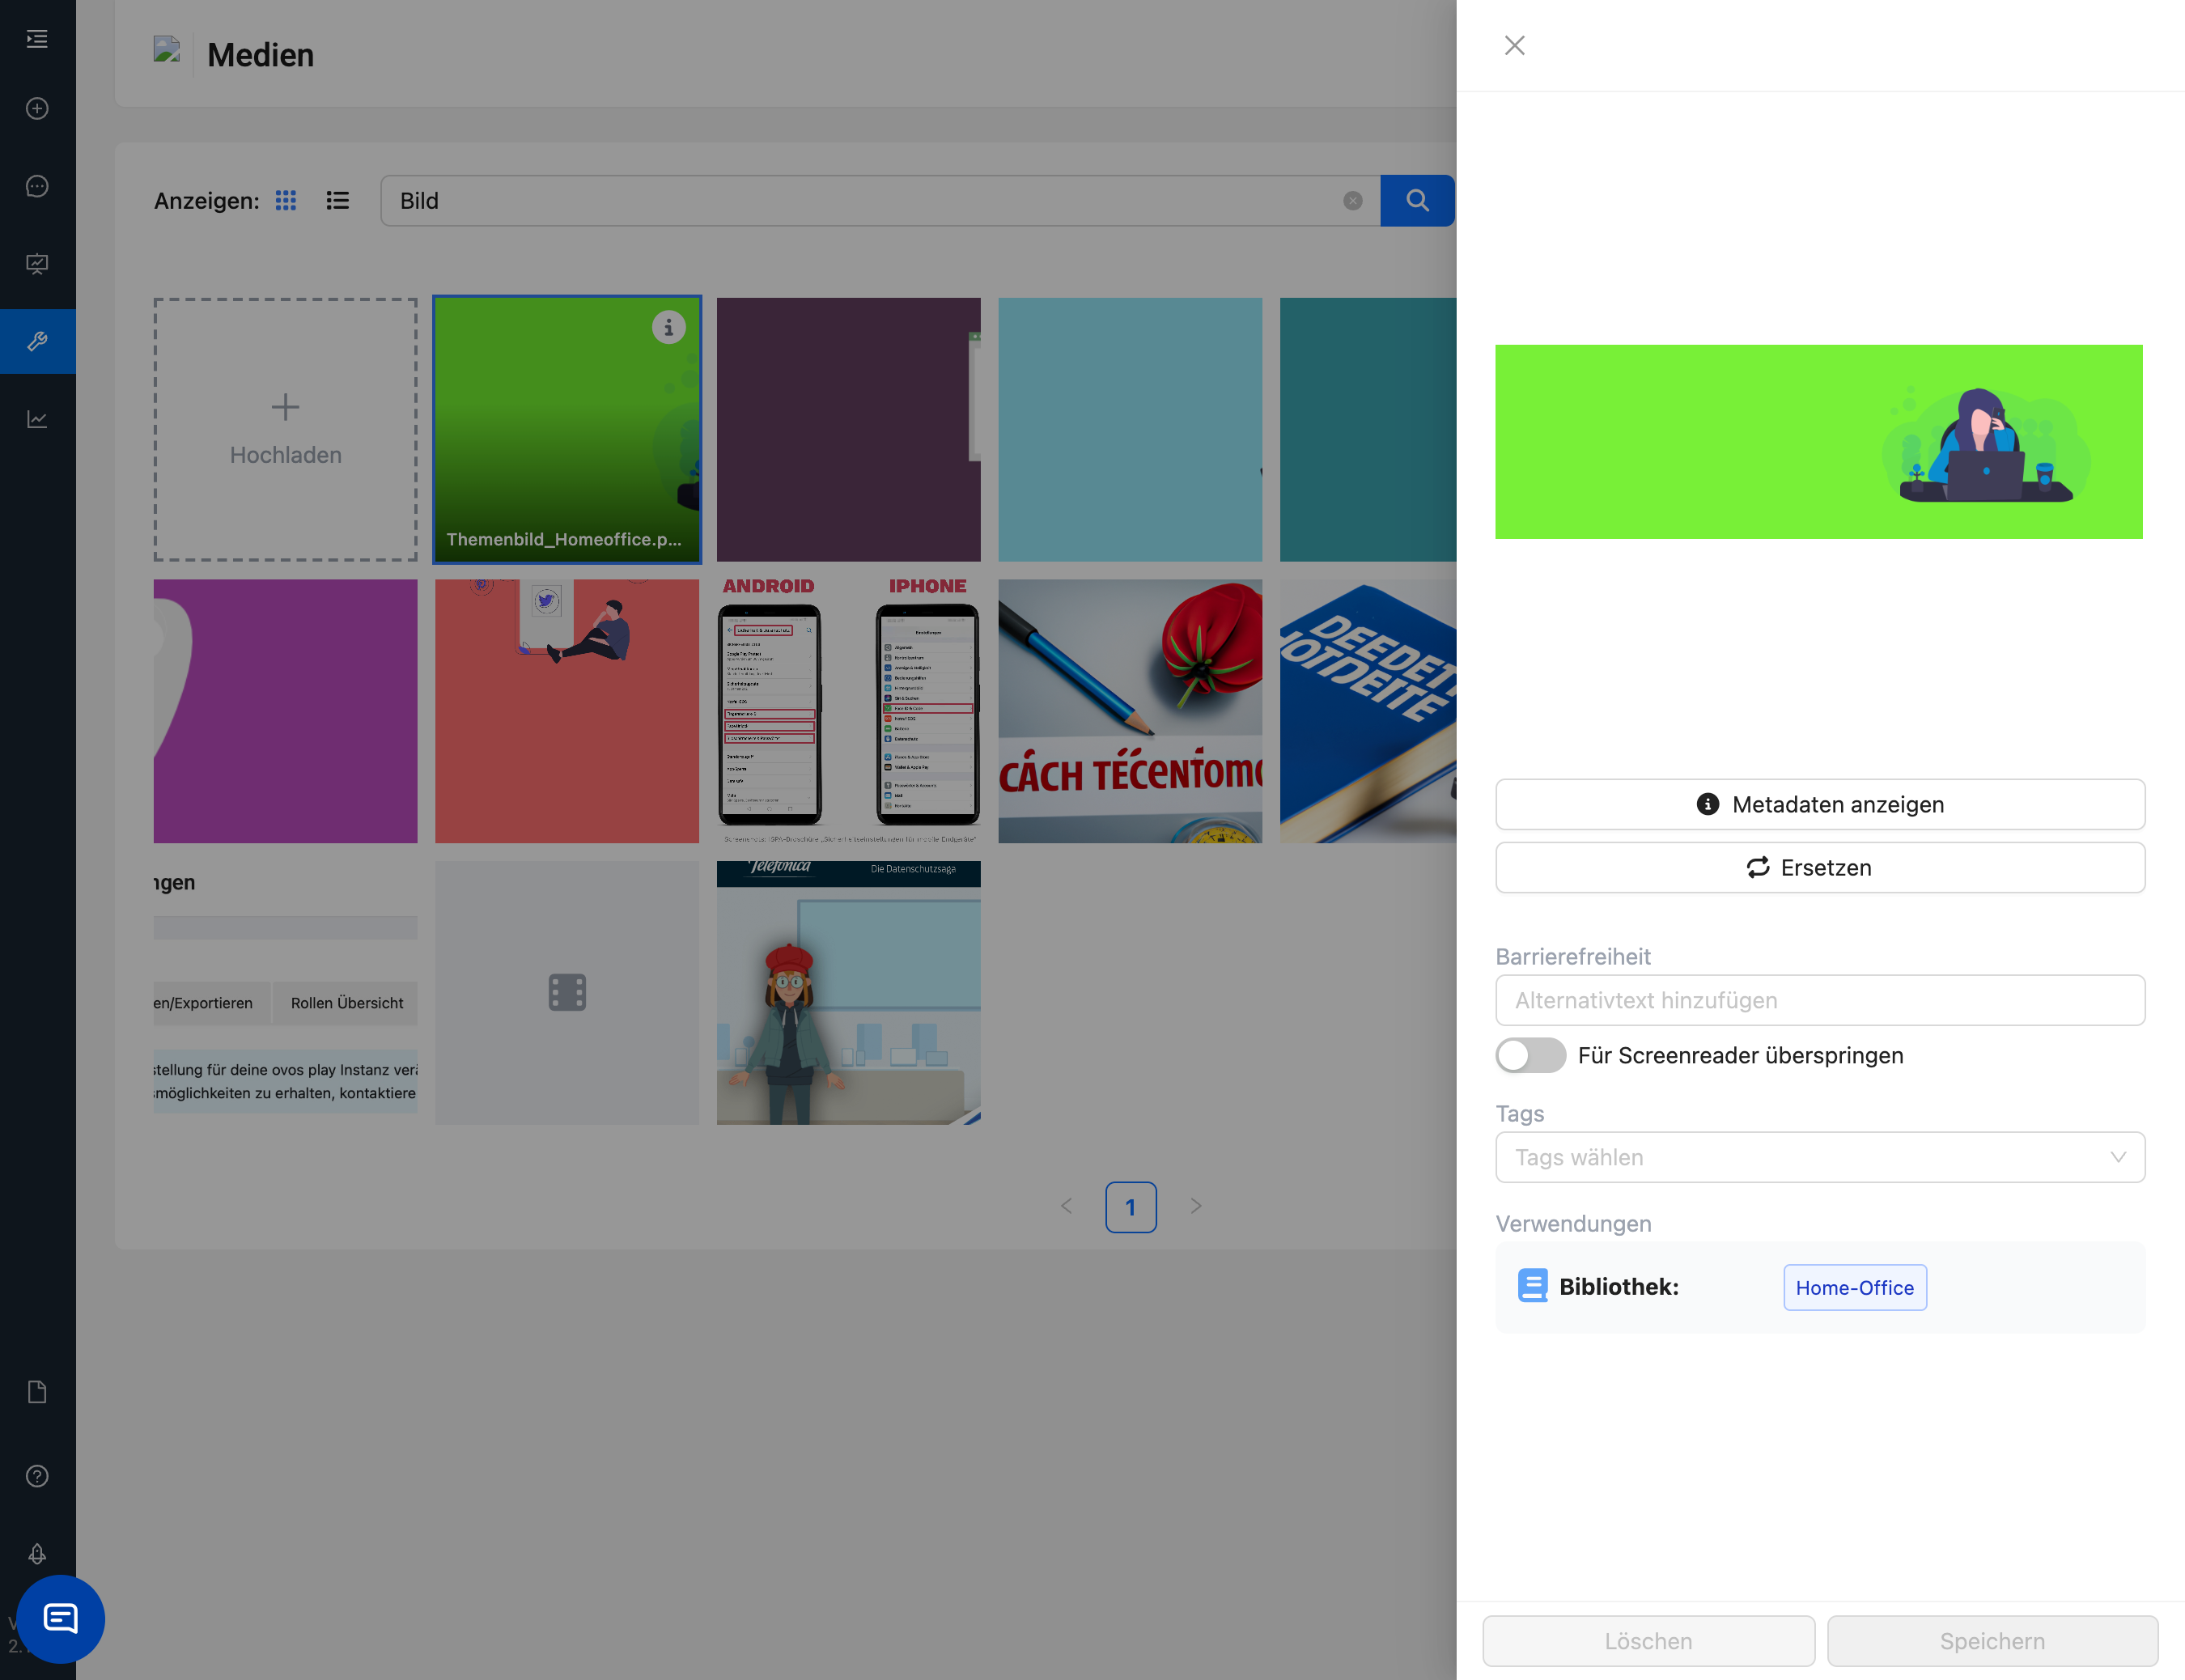
Task: Clear the search field text
Action: click(x=1352, y=201)
